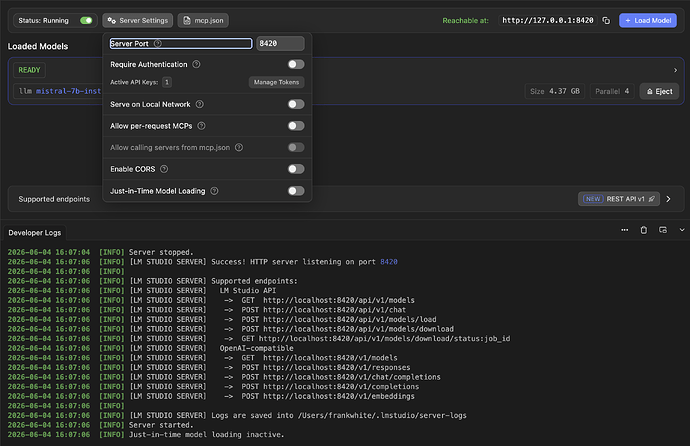Viewport: 690px width, 446px height.
Task: Show help for Require Authentication
Action: pos(196,64)
